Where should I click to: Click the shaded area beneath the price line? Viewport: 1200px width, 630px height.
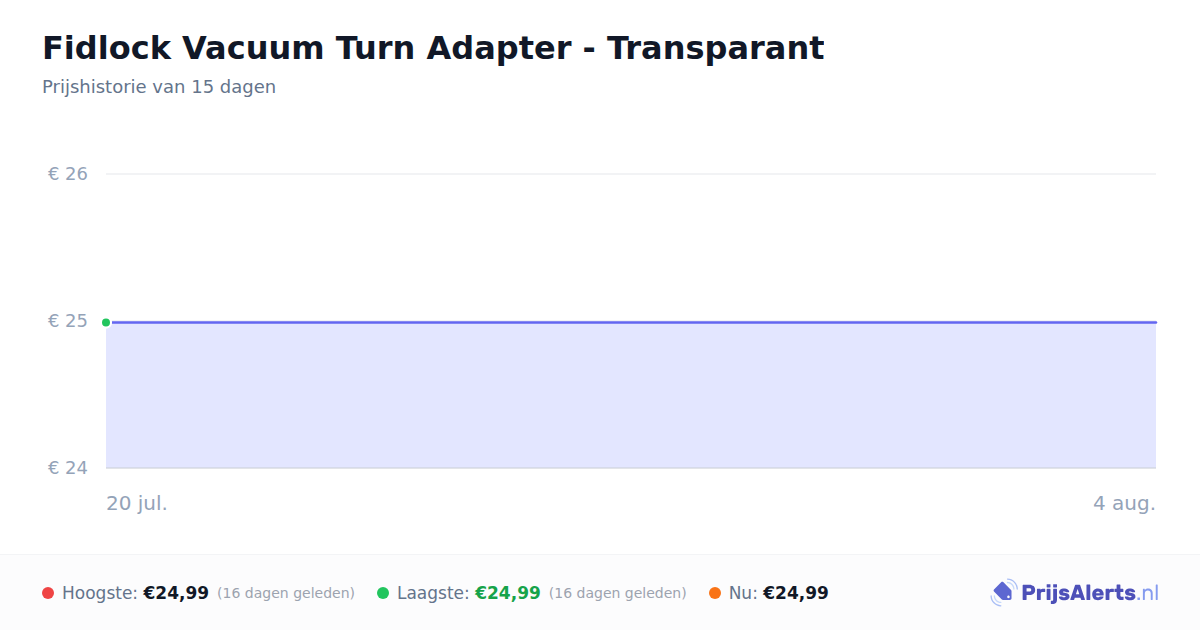pyautogui.click(x=631, y=396)
